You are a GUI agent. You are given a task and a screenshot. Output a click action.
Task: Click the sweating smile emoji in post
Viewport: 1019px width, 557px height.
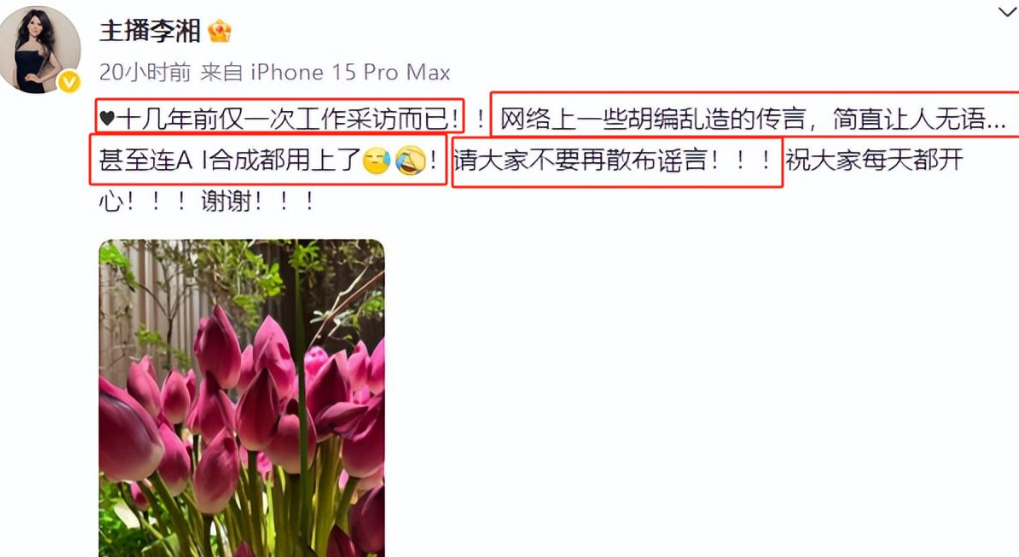coord(377,161)
